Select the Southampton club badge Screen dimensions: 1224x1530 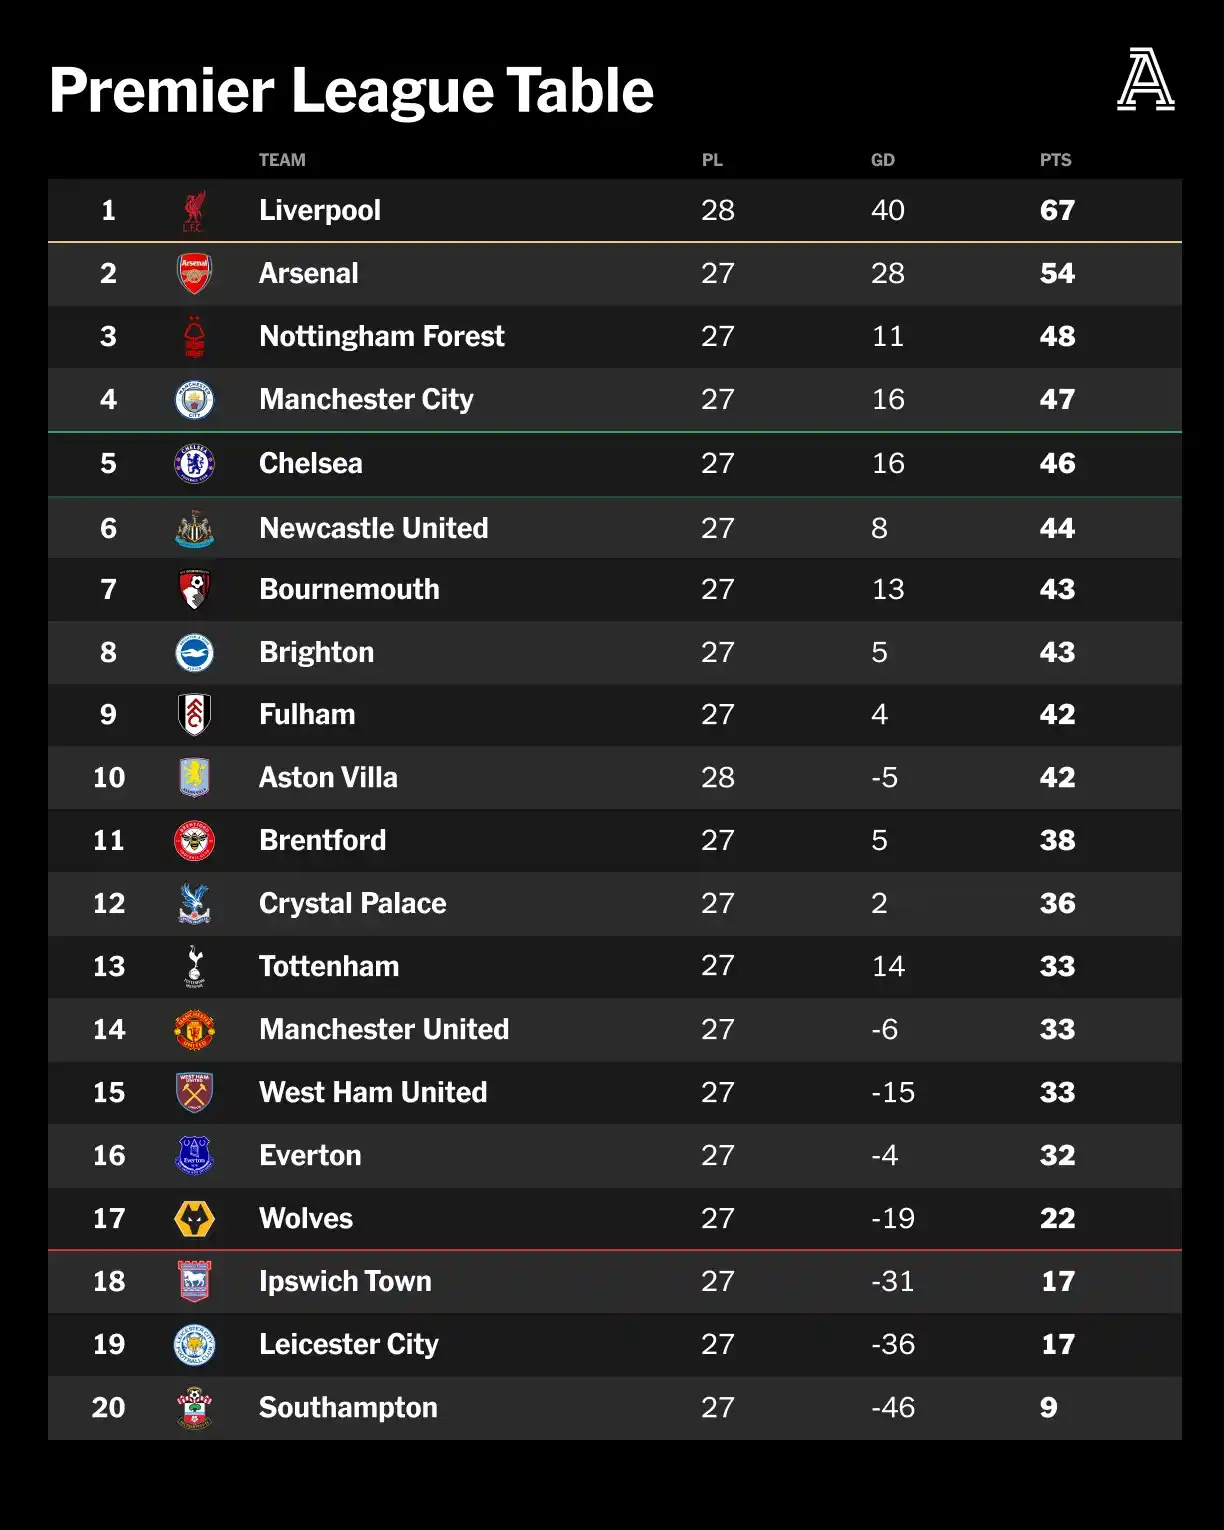point(194,1407)
